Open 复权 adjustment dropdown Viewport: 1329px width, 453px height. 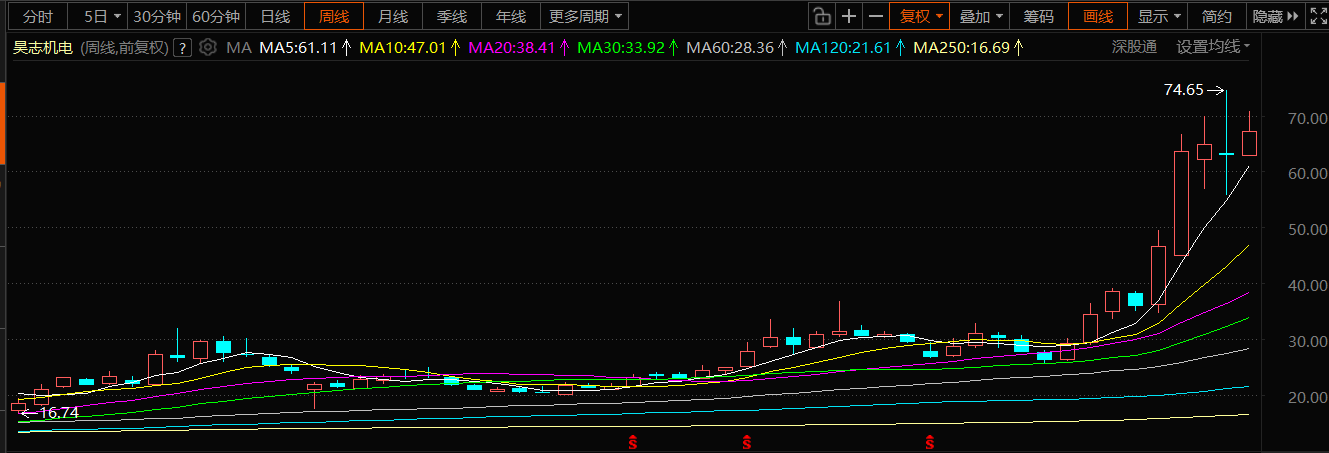point(920,16)
